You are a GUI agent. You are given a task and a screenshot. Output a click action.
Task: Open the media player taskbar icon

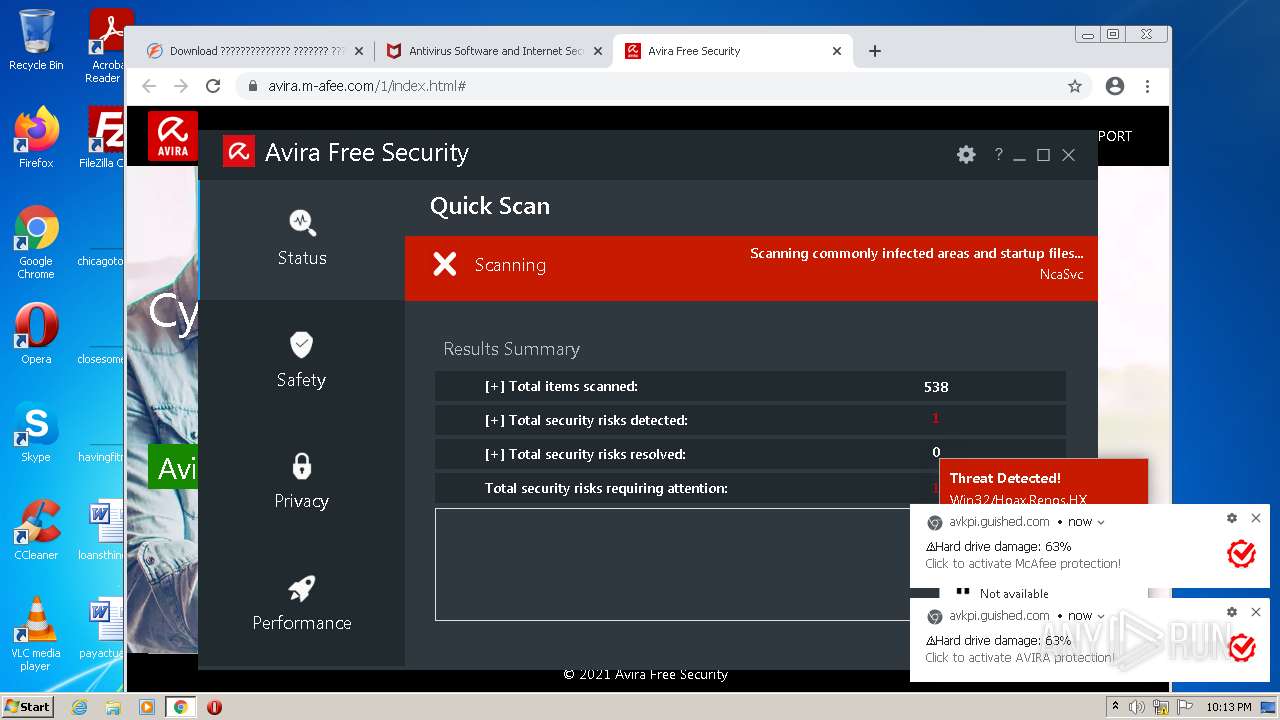[x=147, y=707]
